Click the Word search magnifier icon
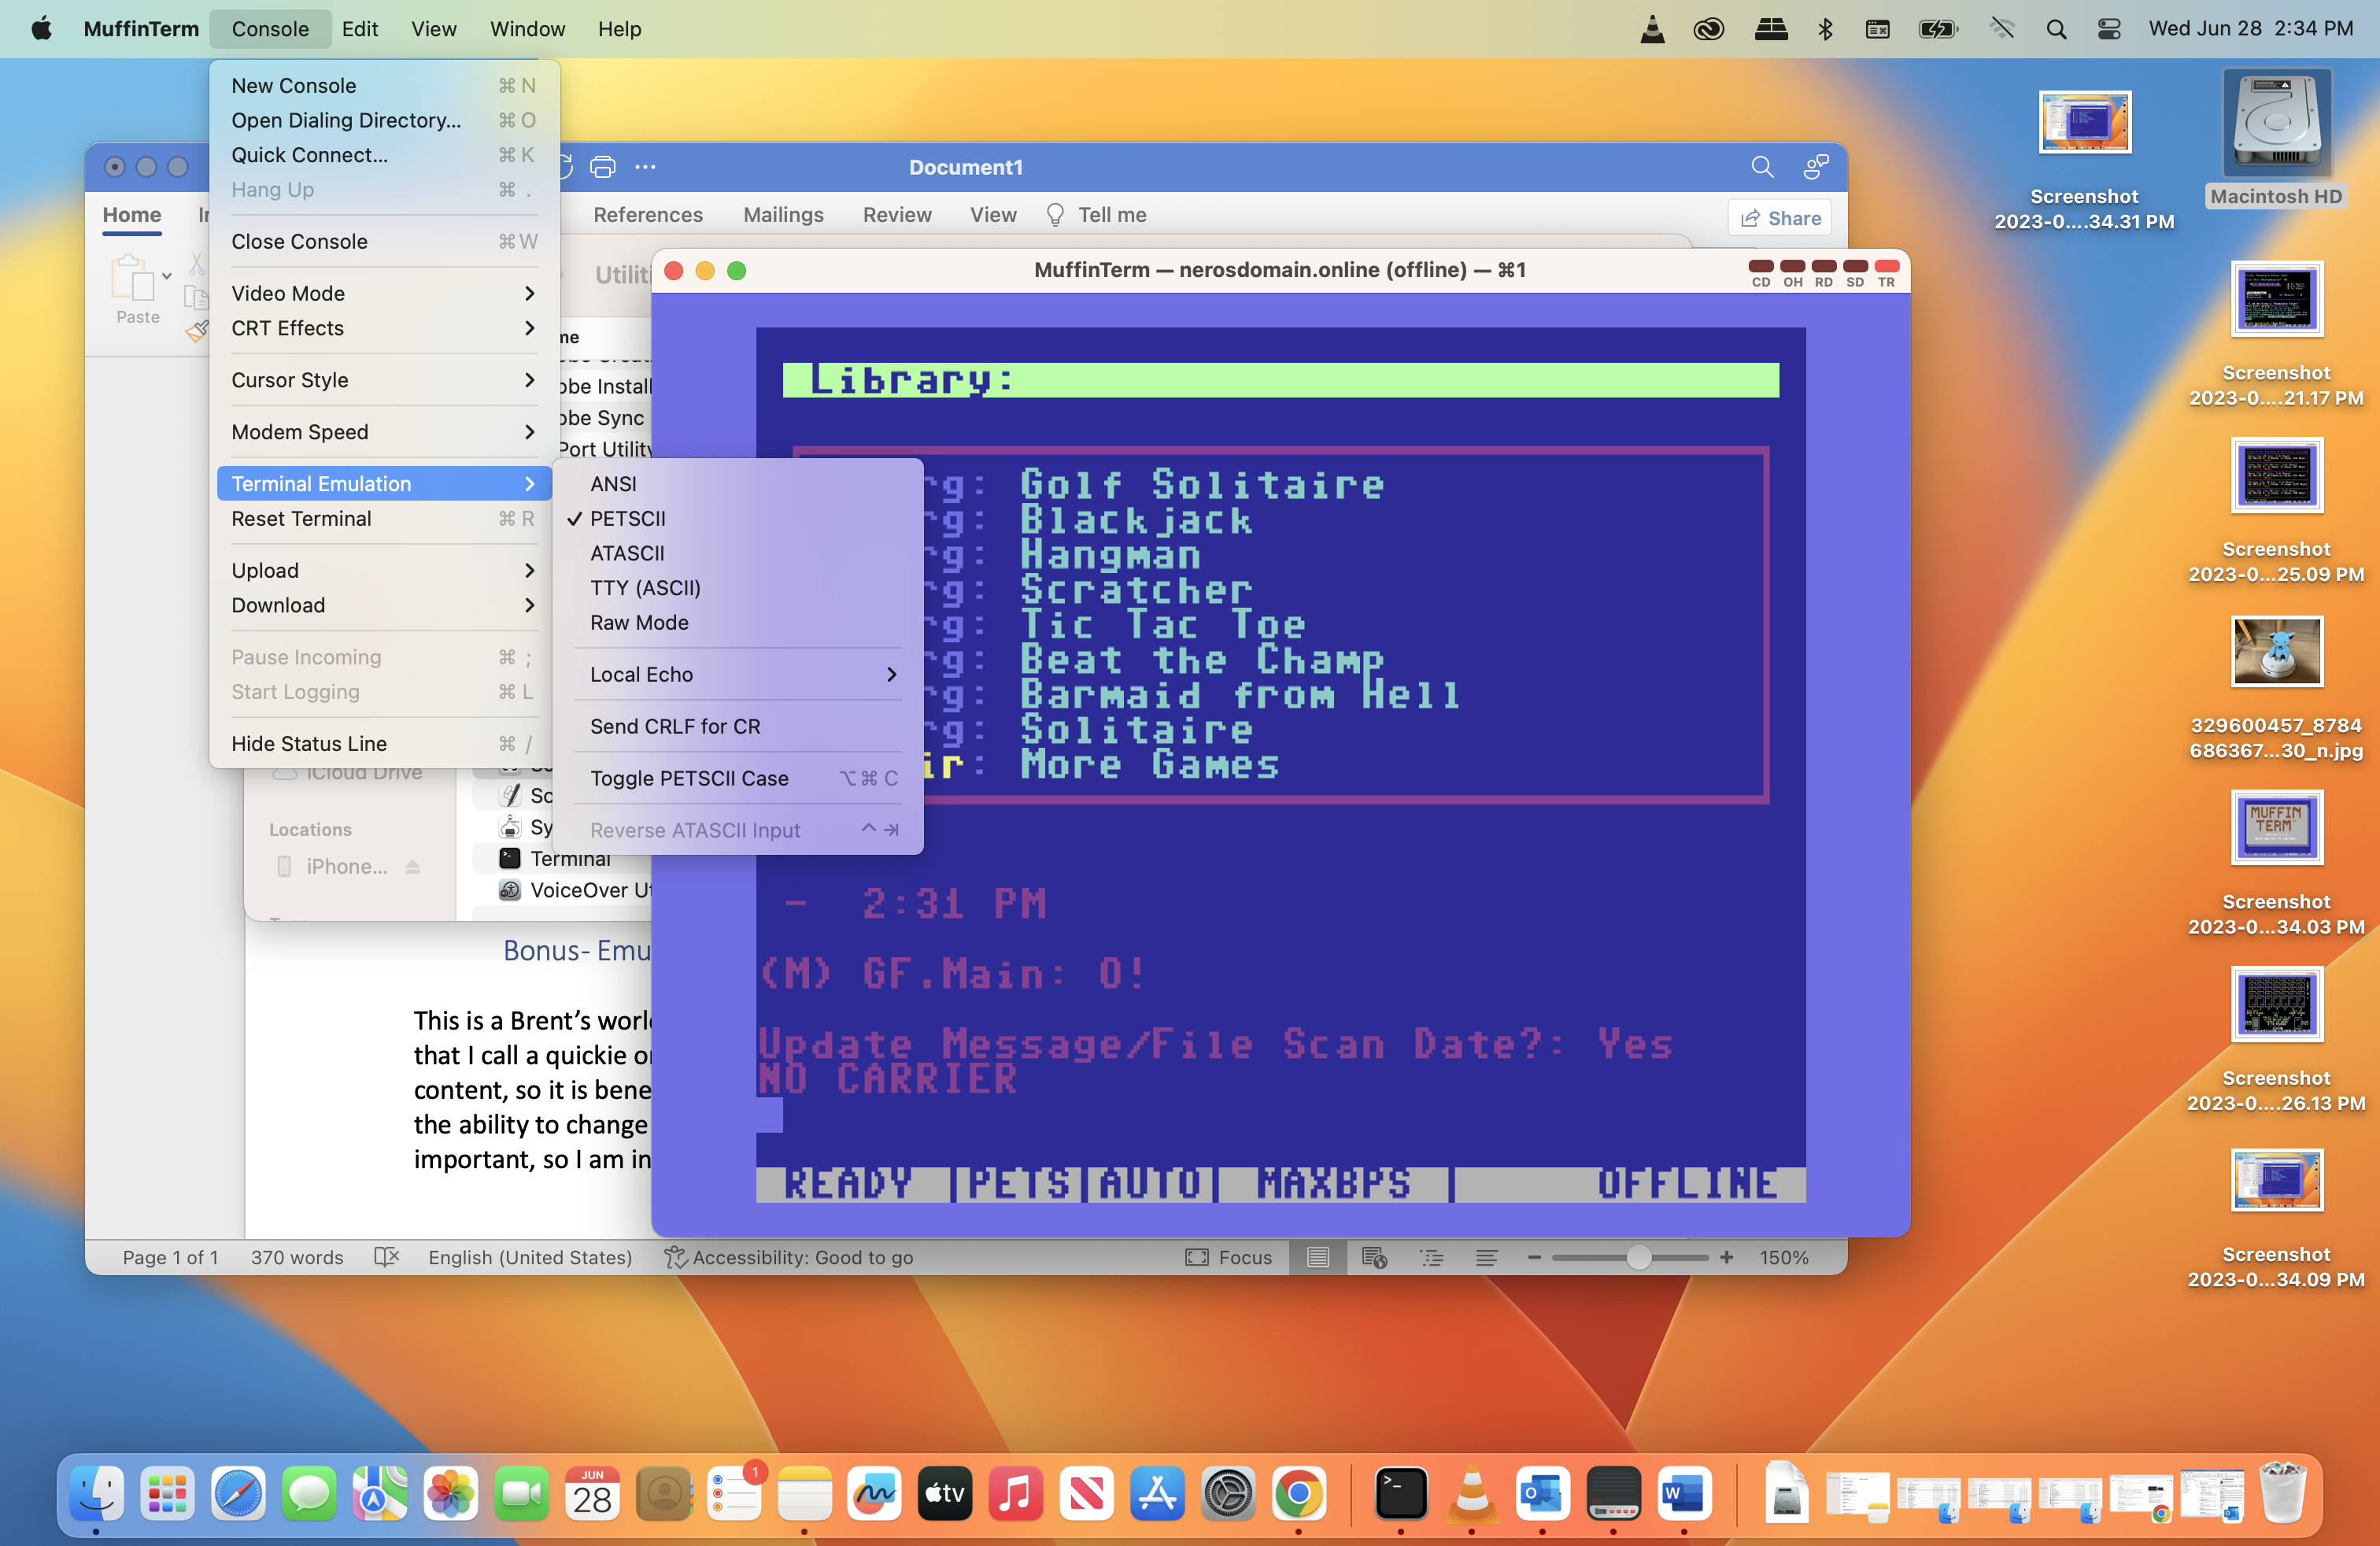The height and width of the screenshot is (1546, 2380). [x=1762, y=167]
